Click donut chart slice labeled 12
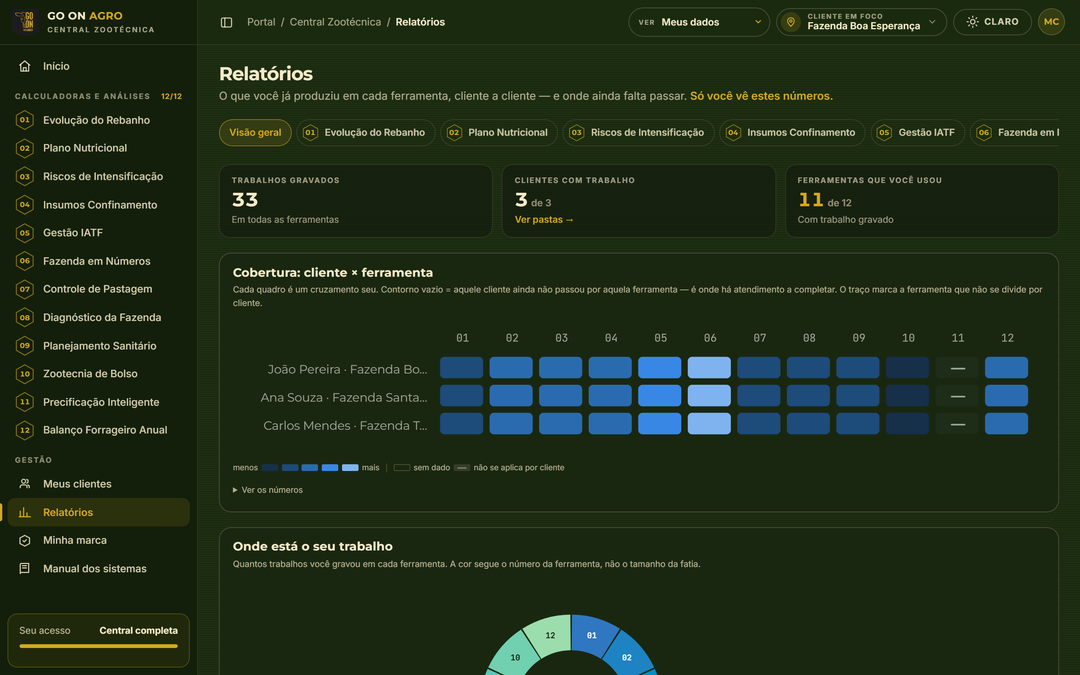1080x675 pixels. tap(550, 635)
